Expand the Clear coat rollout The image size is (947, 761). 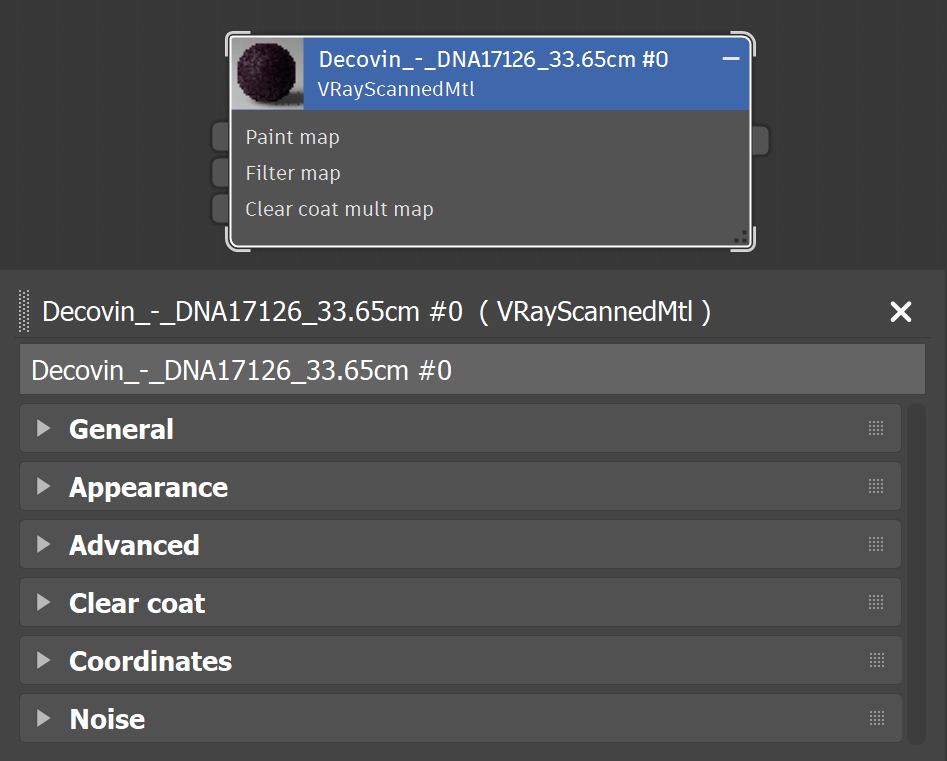pyautogui.click(x=43, y=602)
